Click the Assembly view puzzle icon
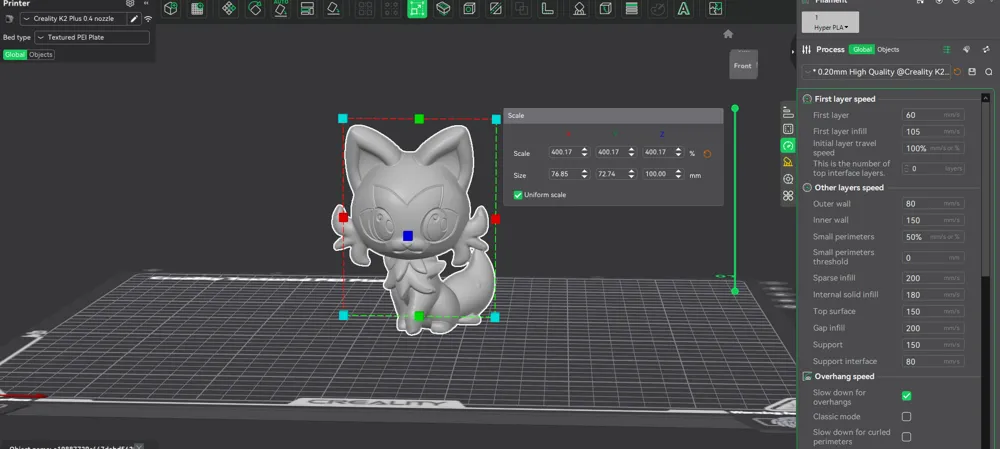 [x=716, y=9]
